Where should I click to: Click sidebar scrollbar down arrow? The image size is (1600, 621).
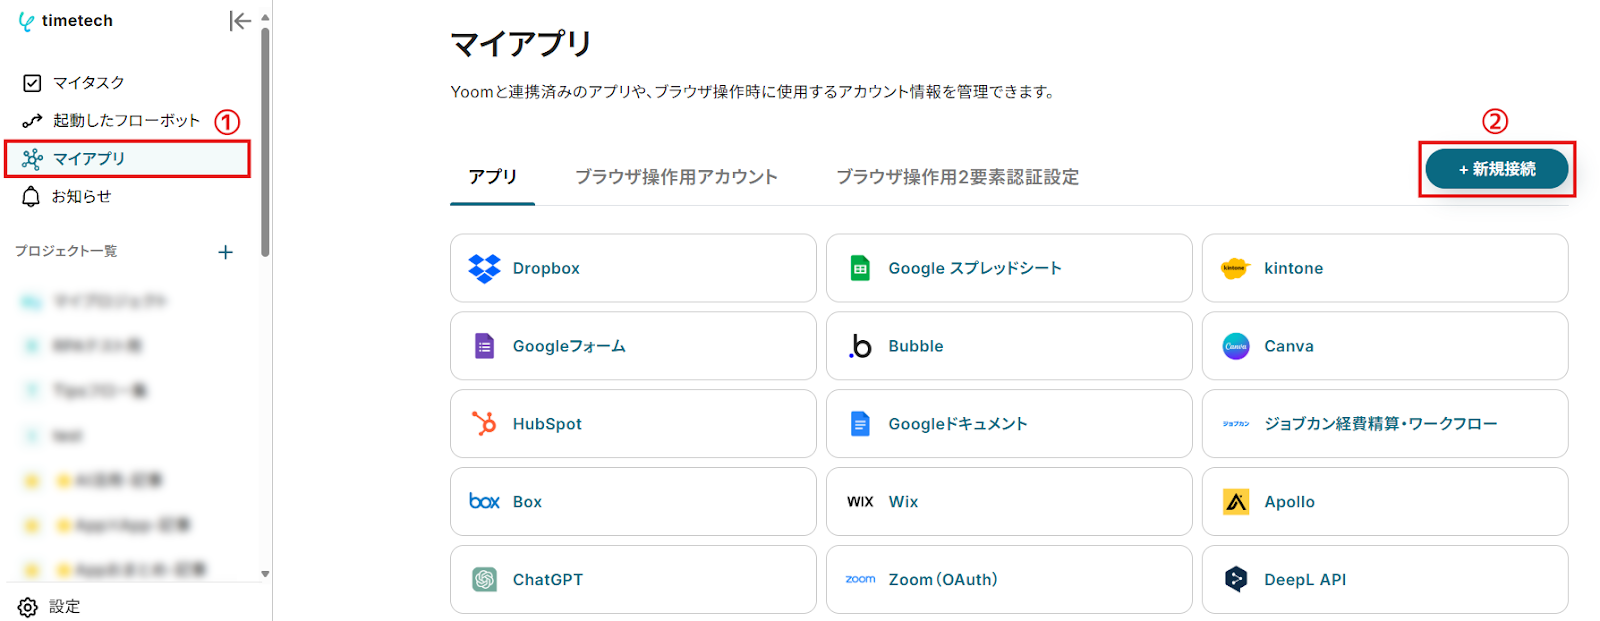point(265,574)
